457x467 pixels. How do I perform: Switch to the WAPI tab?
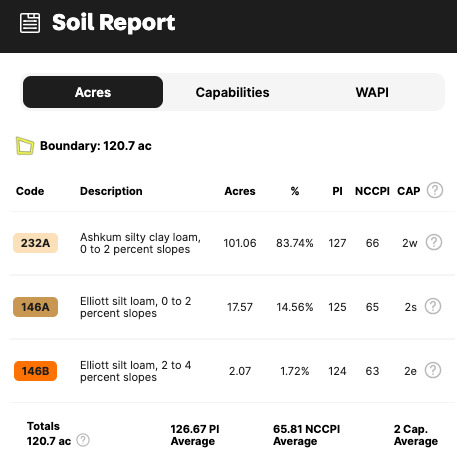tap(372, 92)
